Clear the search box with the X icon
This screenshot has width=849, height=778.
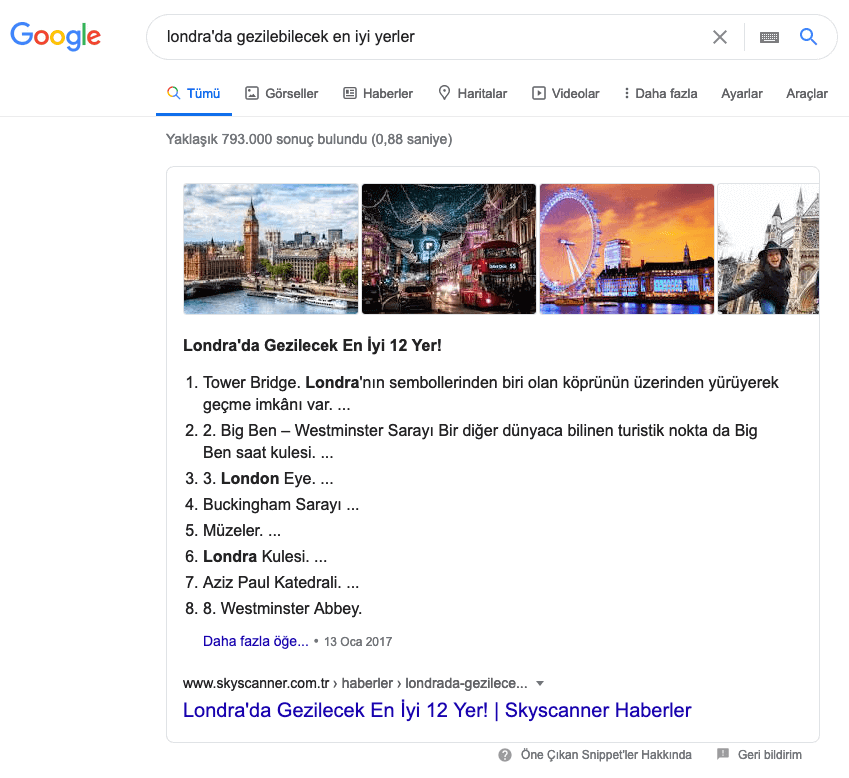pos(720,37)
